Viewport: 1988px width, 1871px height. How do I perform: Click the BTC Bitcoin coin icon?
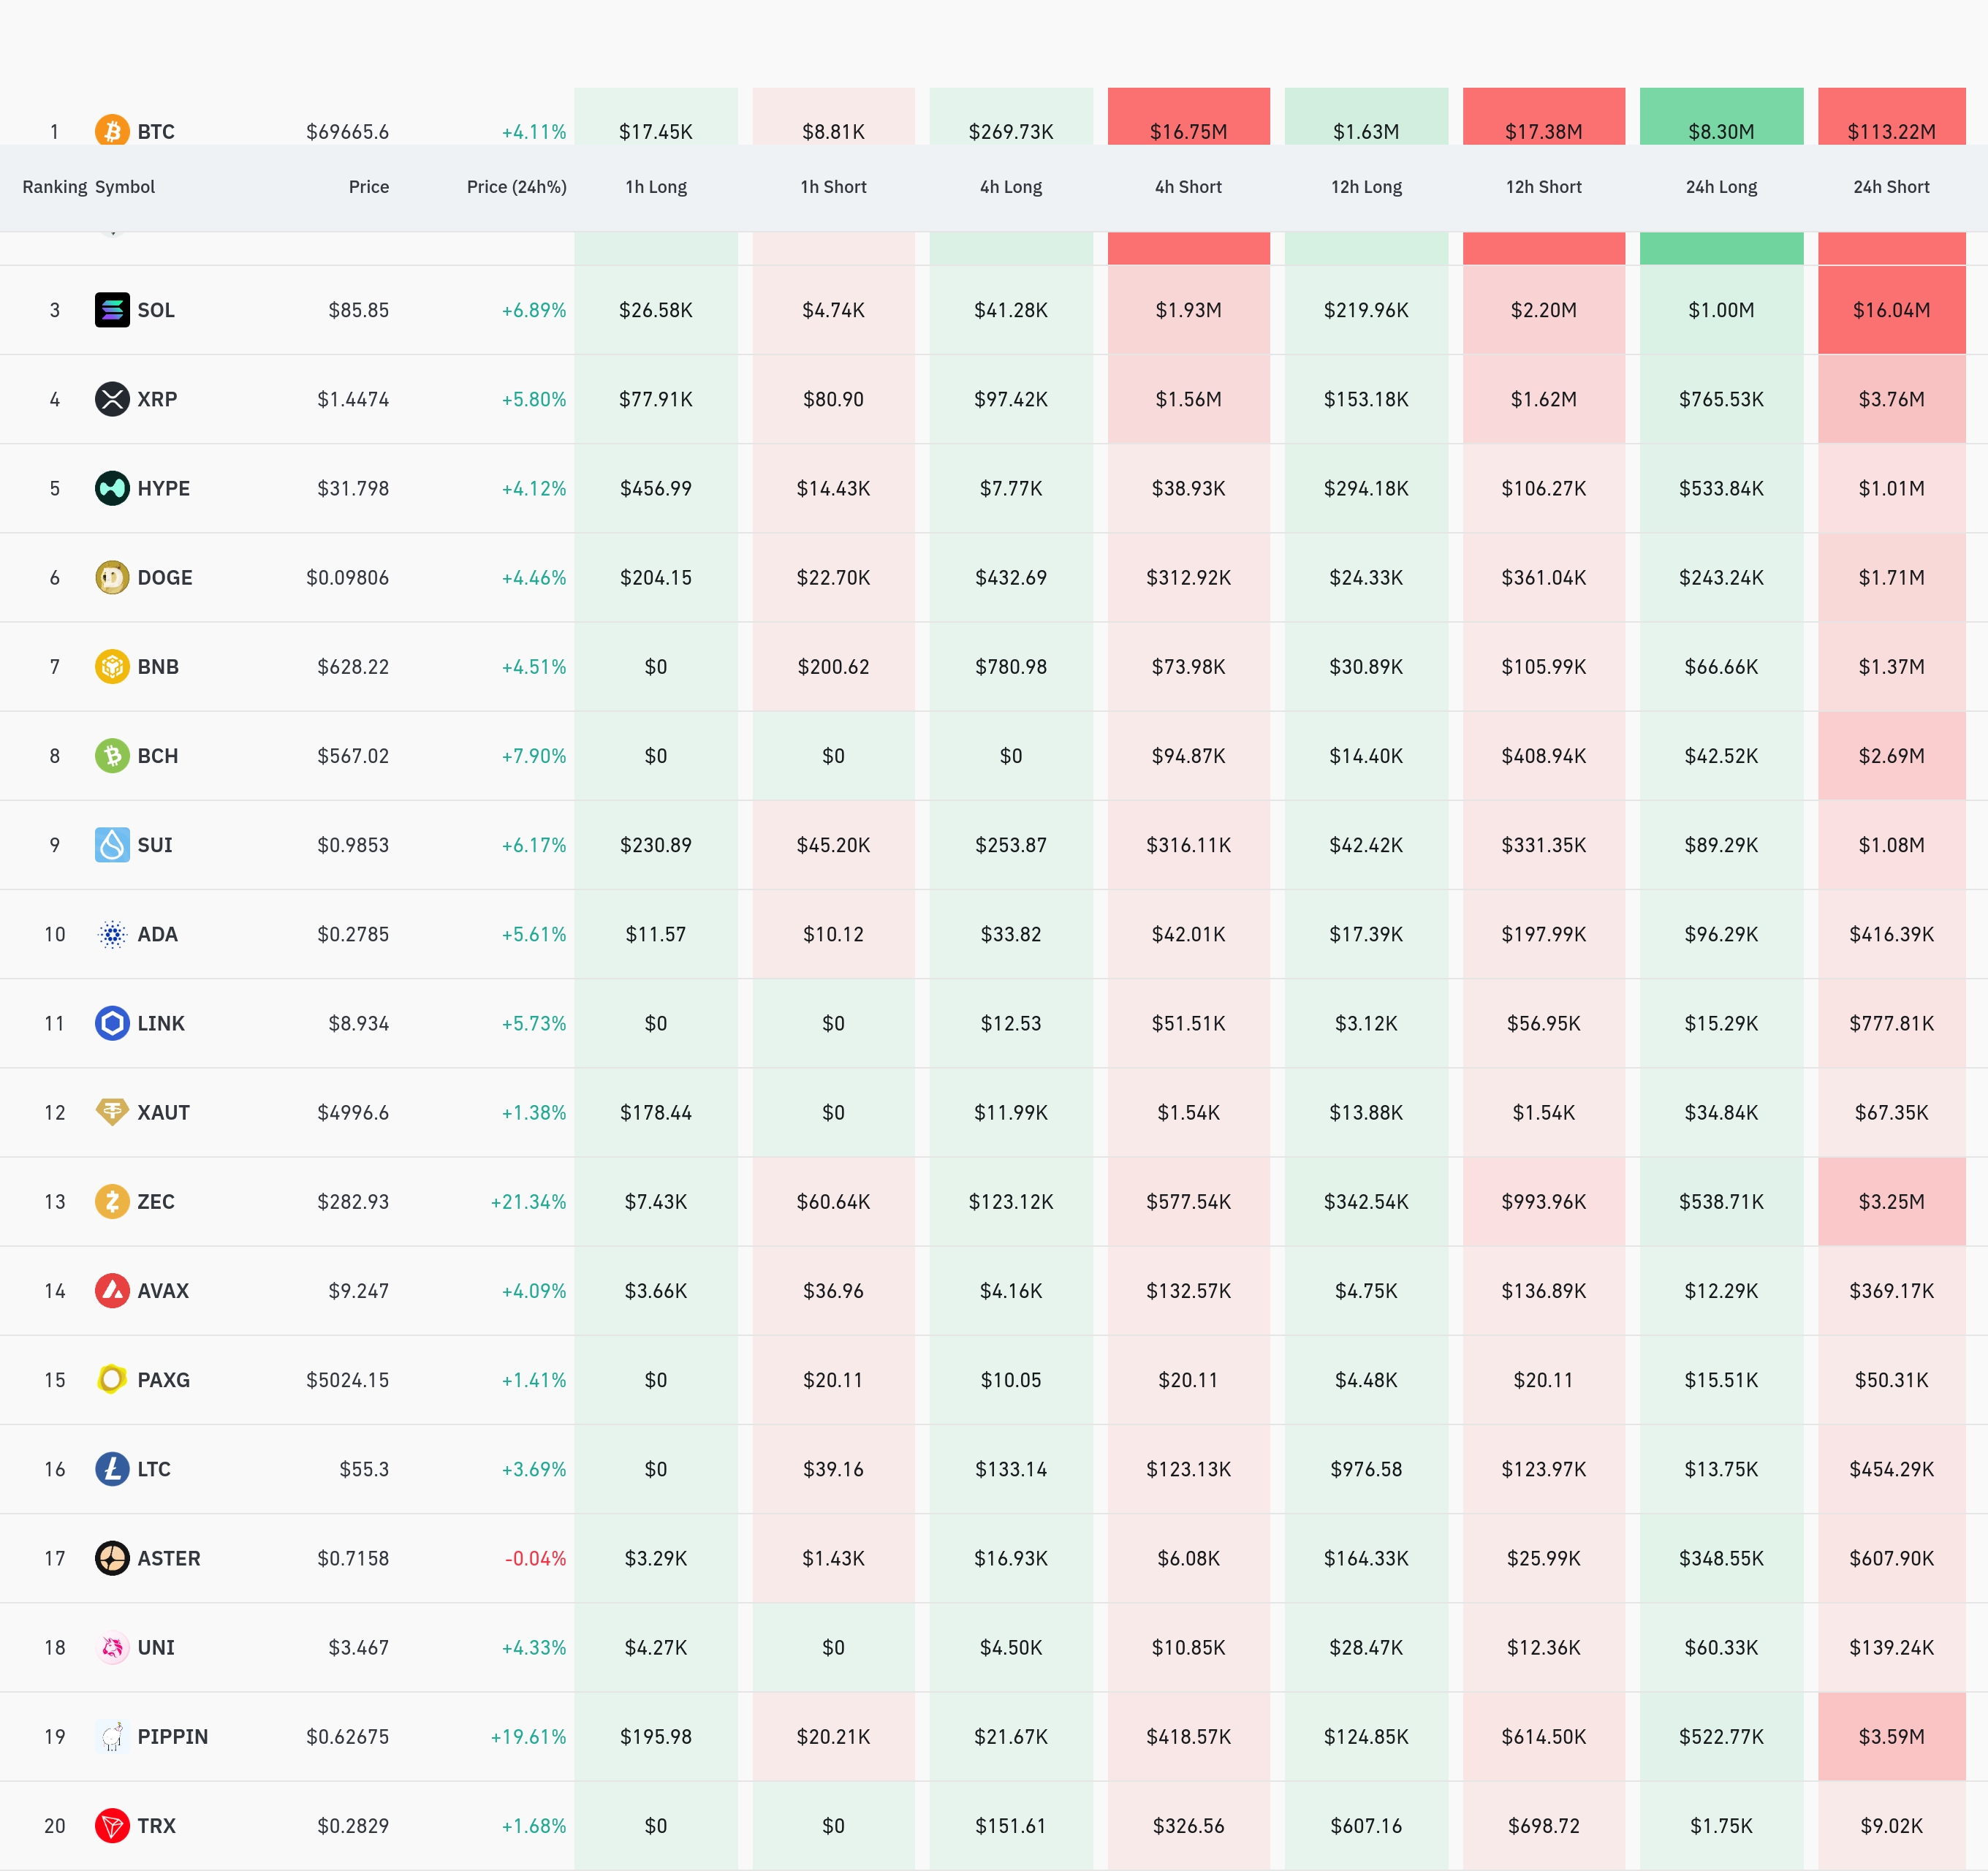point(112,130)
